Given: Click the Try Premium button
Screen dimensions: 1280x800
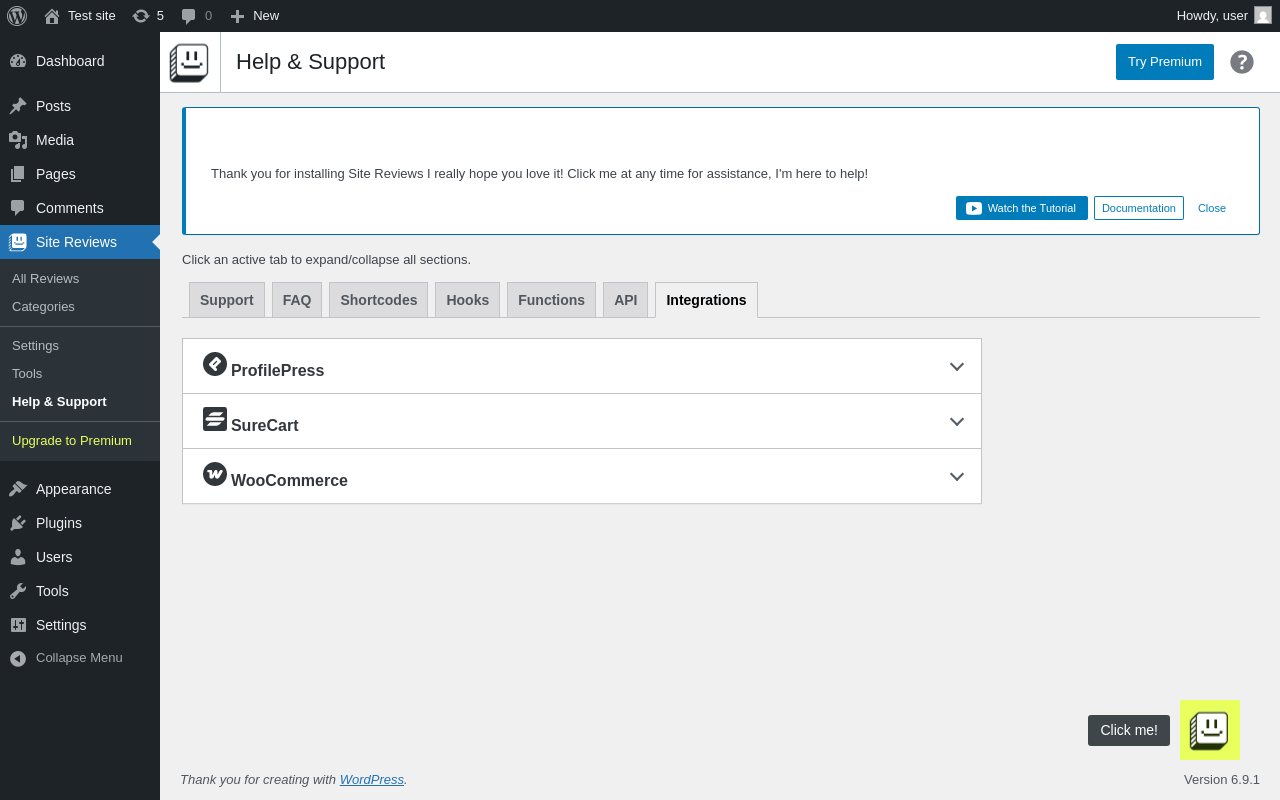Looking at the screenshot, I should (1165, 62).
